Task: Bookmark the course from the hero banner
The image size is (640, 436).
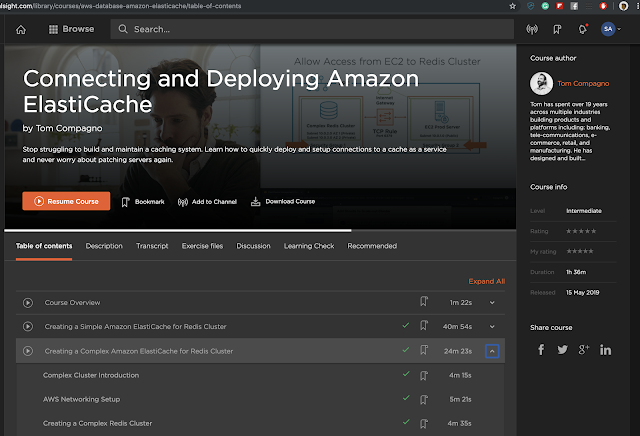Action: click(143, 202)
